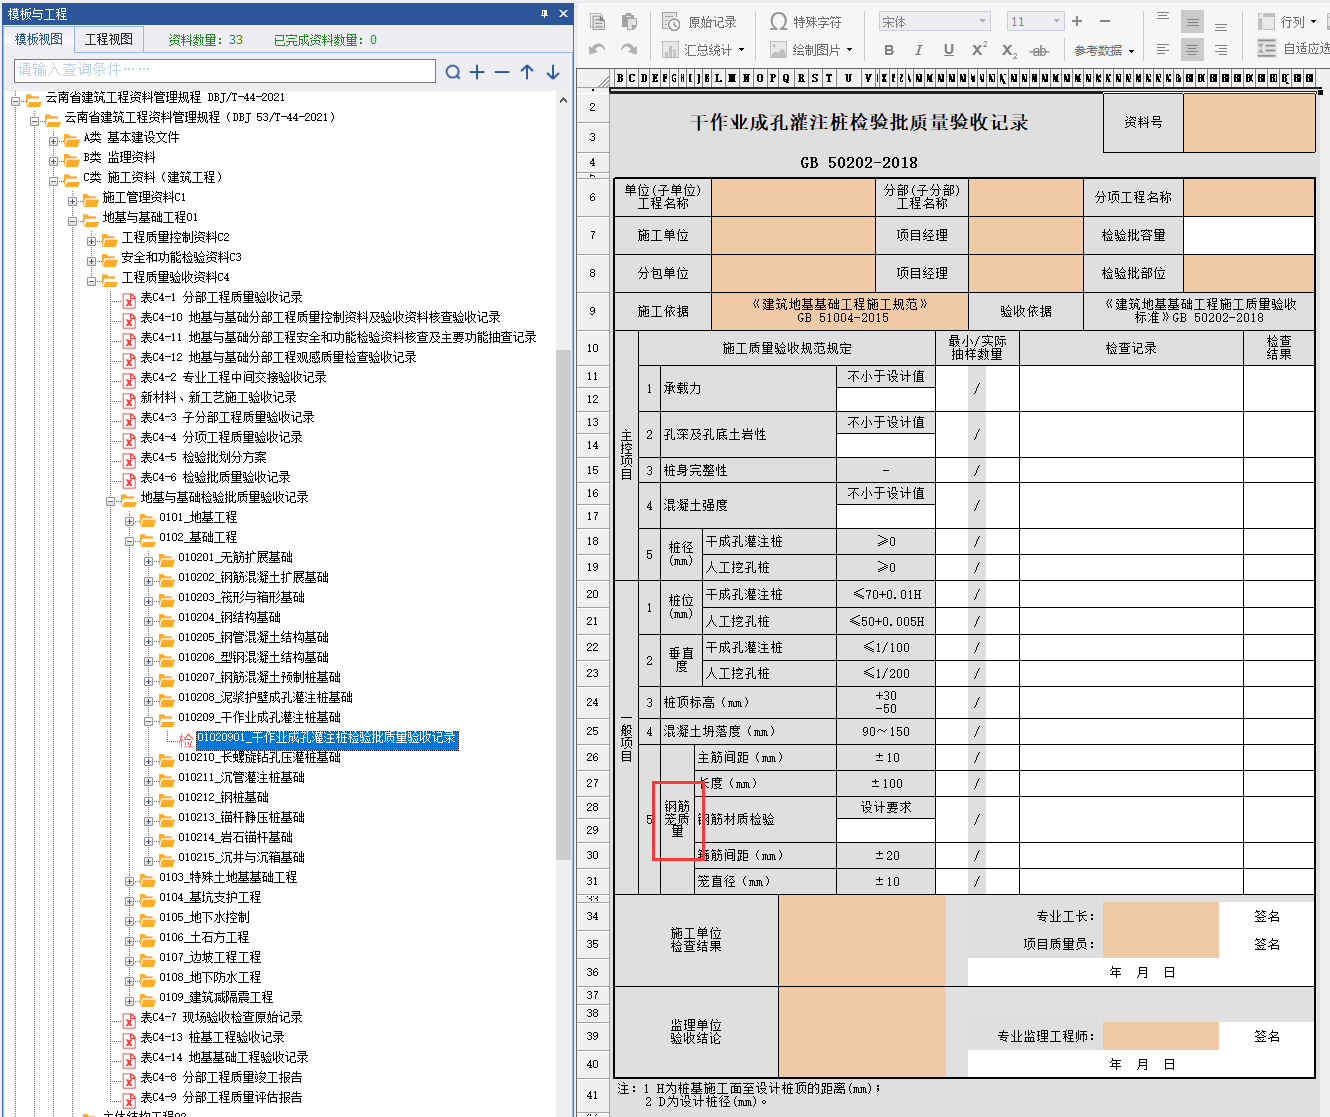Switch to 工程视图 tab
Screen dimensions: 1330x1117
click(x=108, y=39)
